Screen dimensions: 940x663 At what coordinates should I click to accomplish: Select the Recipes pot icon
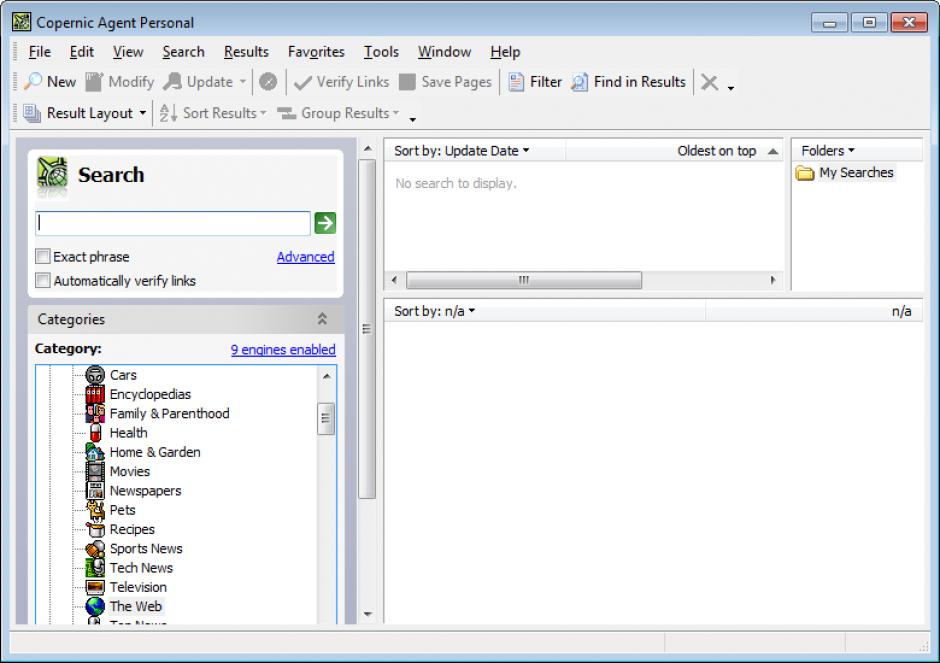95,529
